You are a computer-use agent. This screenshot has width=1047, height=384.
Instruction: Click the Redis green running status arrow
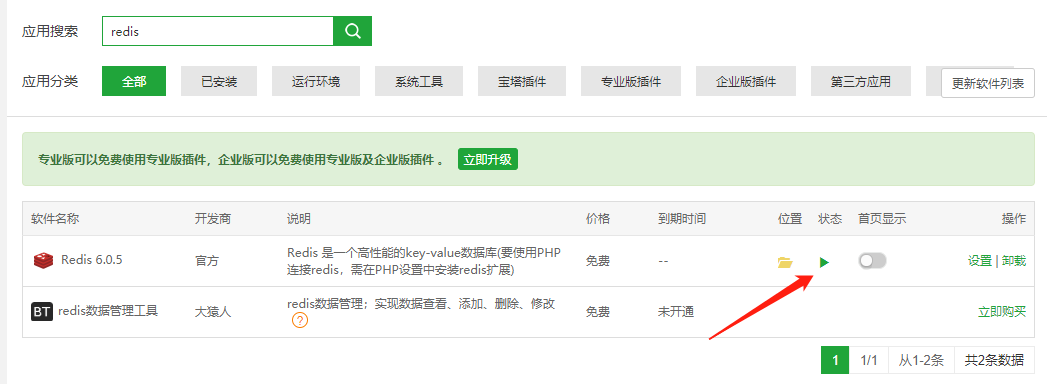[x=825, y=262]
